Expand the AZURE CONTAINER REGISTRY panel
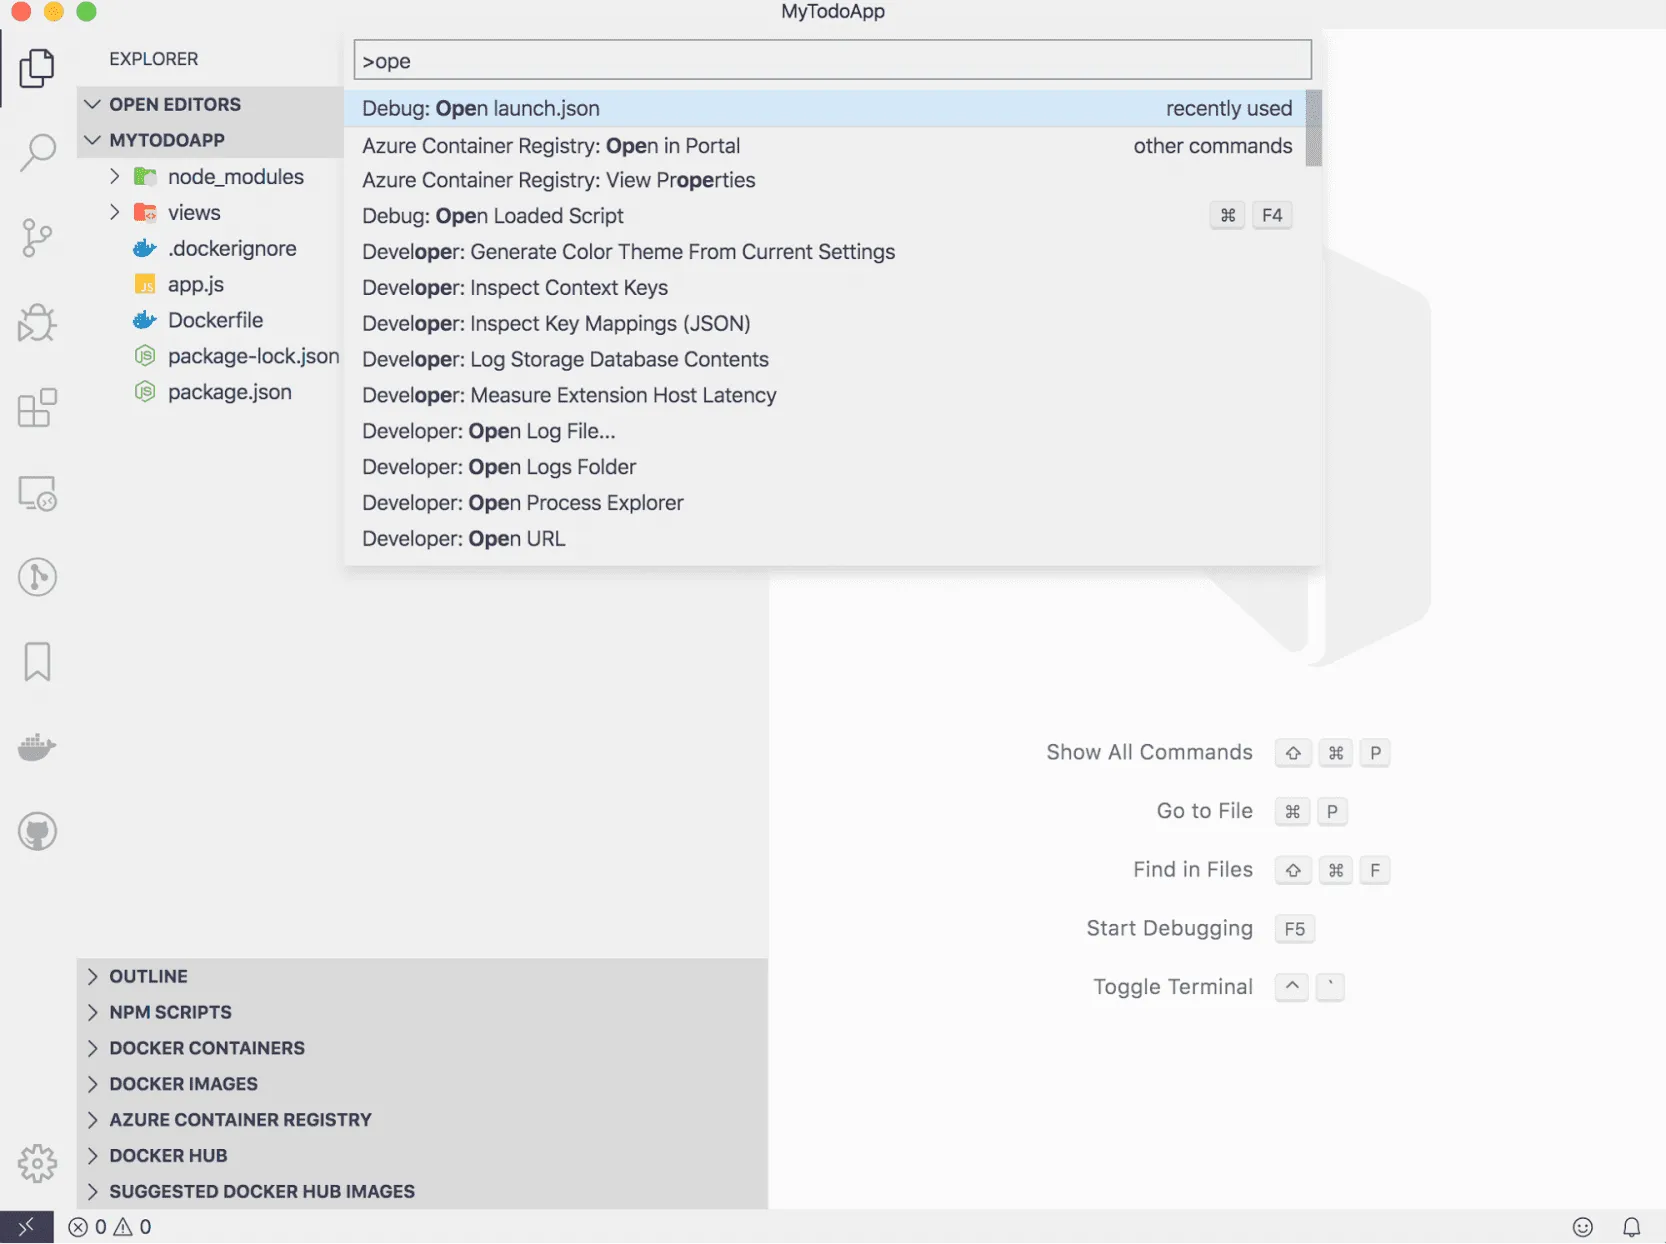This screenshot has width=1666, height=1244. pos(422,1120)
